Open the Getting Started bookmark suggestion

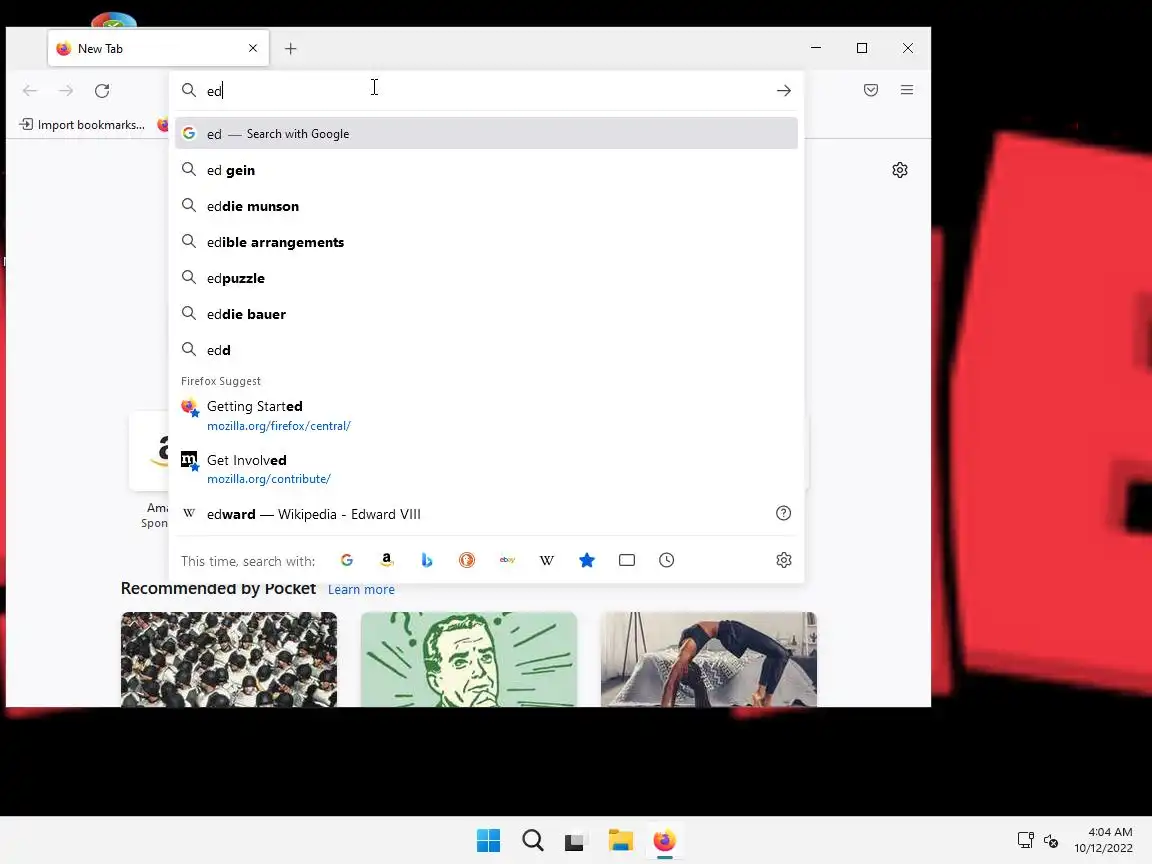click(486, 416)
